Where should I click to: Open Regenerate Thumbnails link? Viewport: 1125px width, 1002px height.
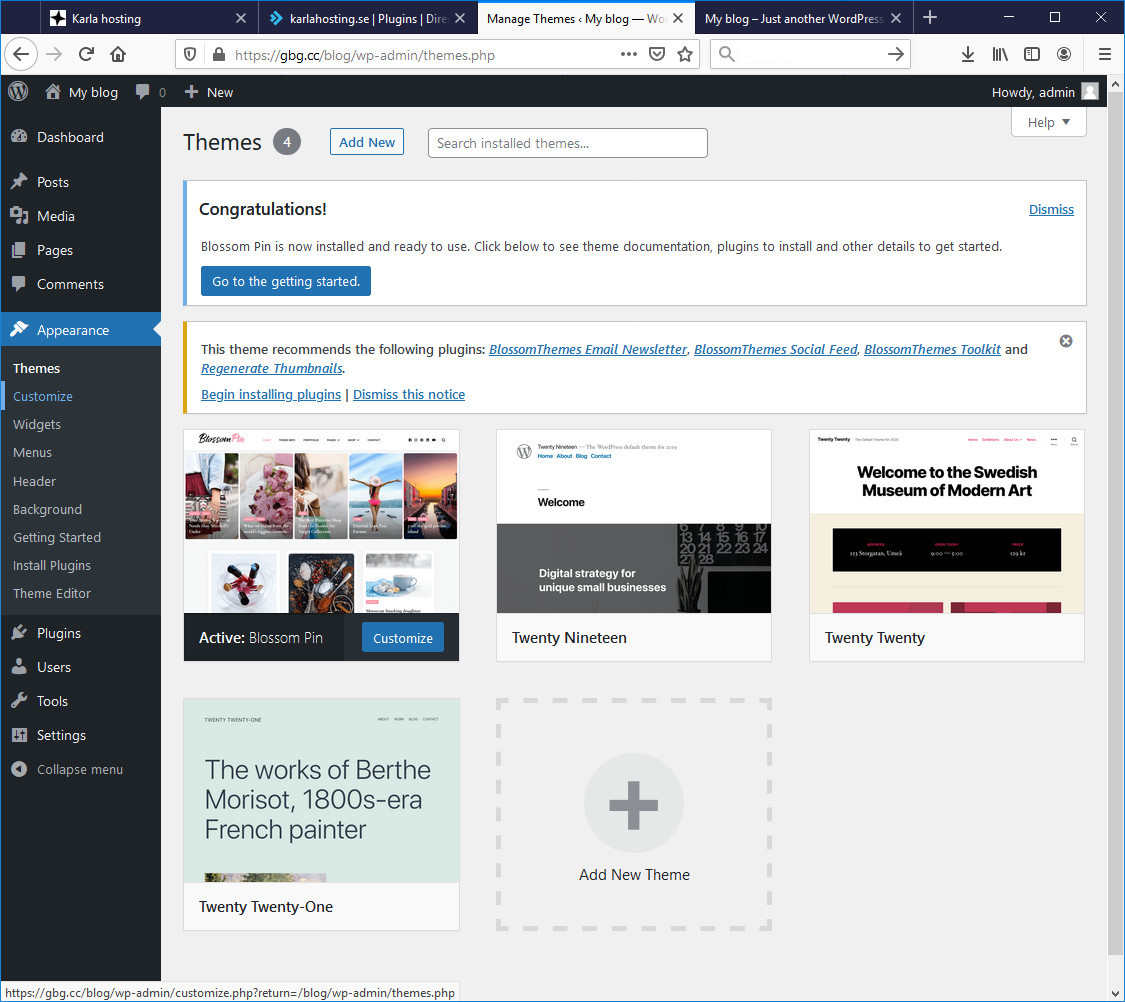[x=272, y=369]
